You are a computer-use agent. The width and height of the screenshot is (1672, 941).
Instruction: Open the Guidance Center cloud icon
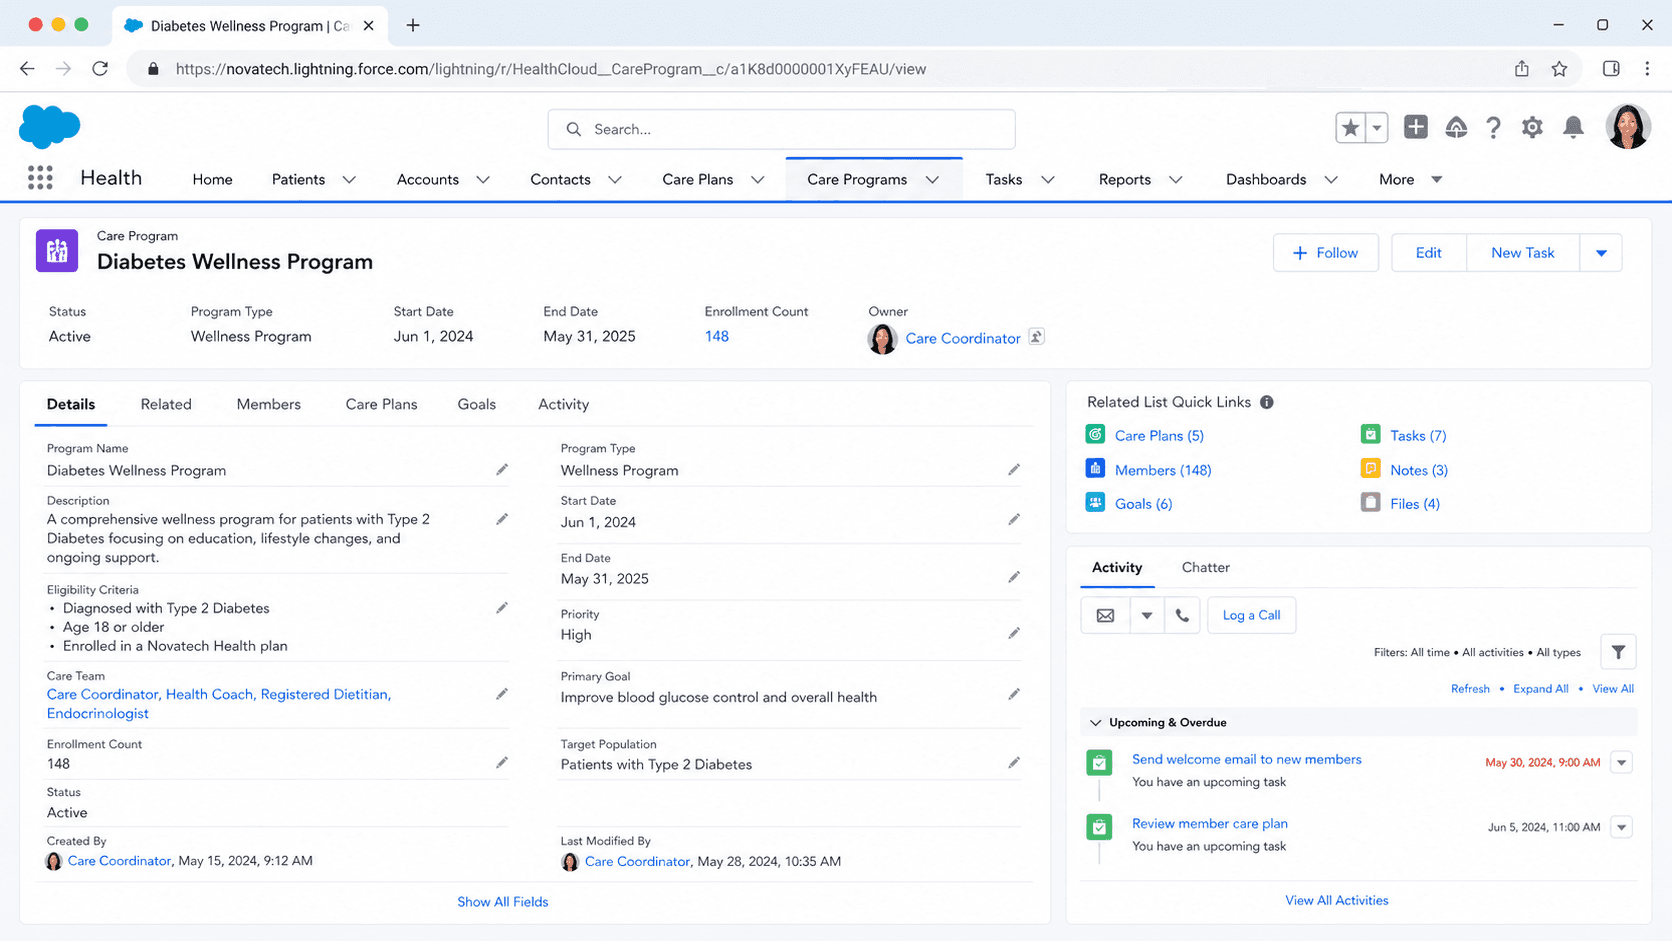[1456, 127]
